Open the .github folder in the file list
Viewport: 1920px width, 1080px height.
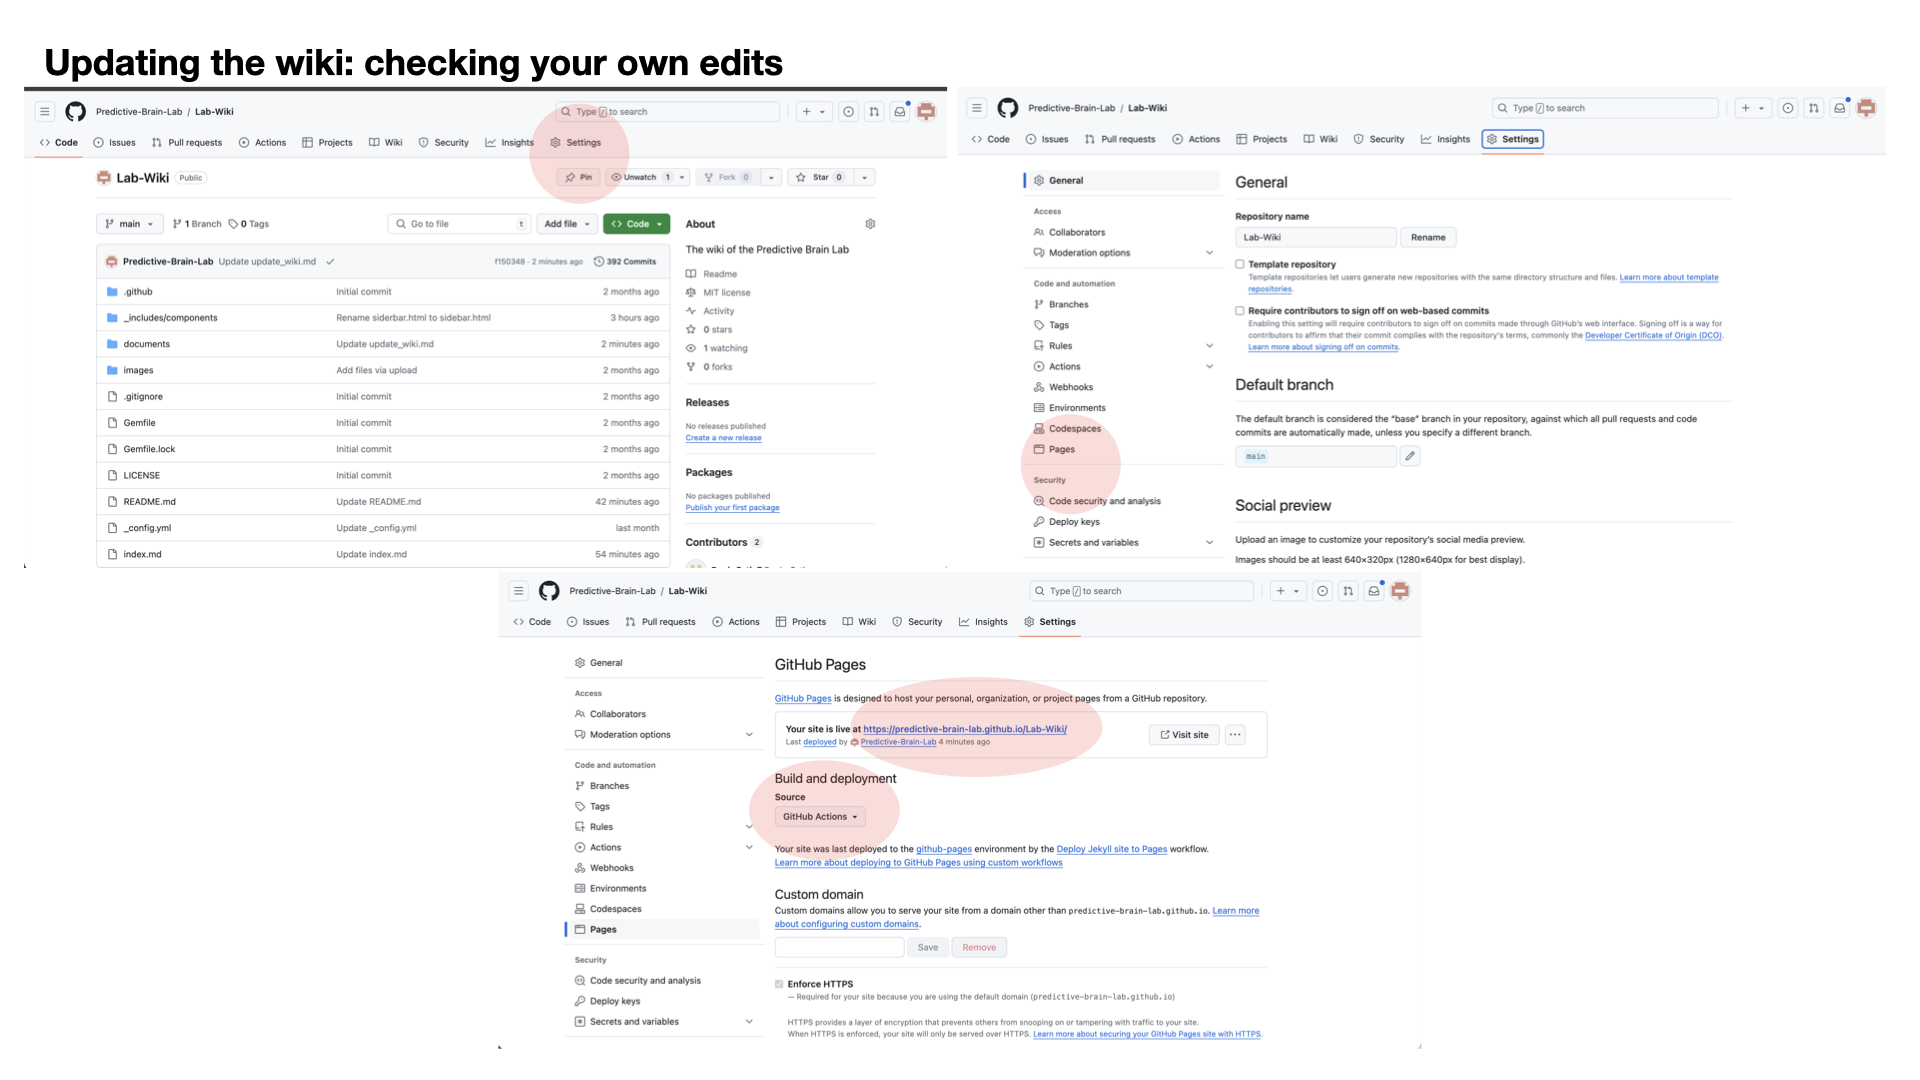138,292
